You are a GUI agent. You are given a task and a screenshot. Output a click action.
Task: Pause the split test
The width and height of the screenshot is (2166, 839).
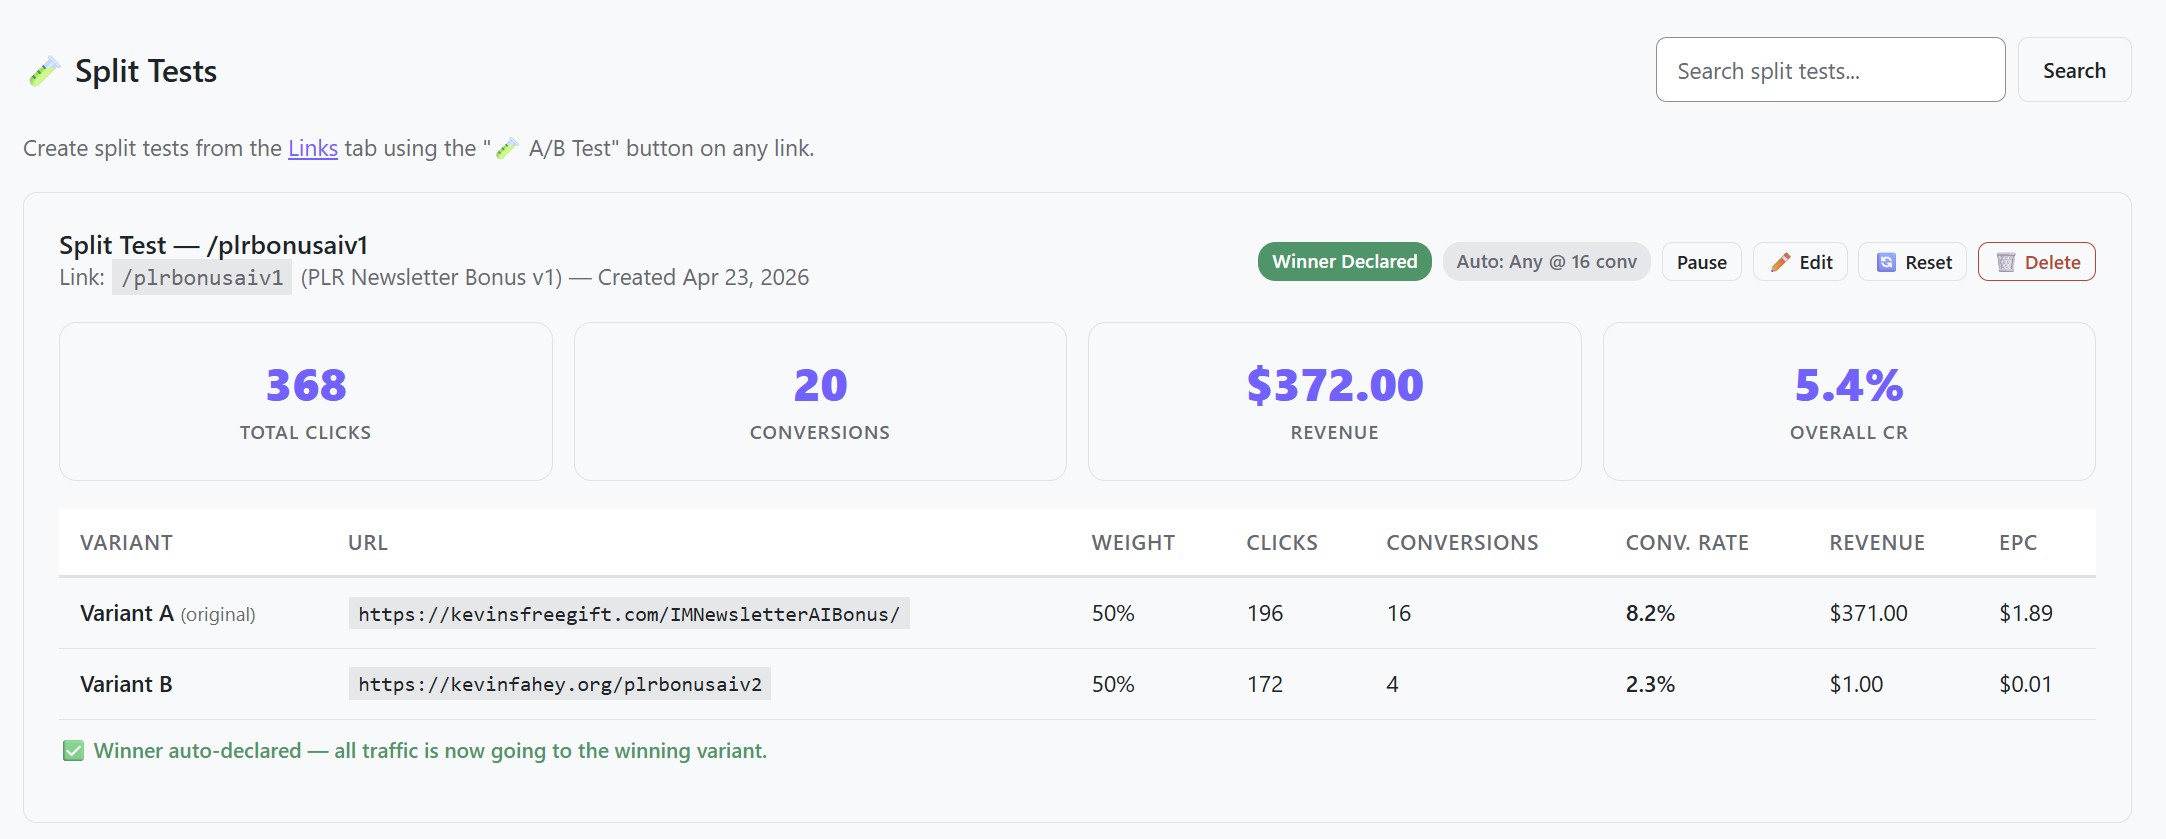click(x=1701, y=262)
